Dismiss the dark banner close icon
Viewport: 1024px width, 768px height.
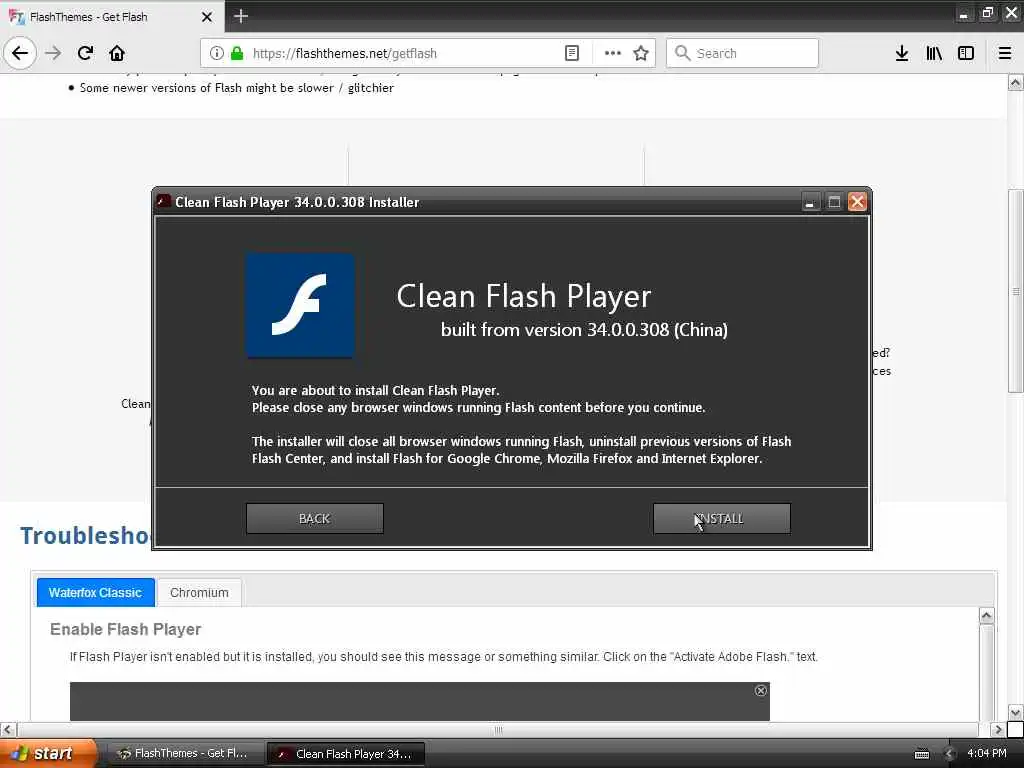point(761,690)
